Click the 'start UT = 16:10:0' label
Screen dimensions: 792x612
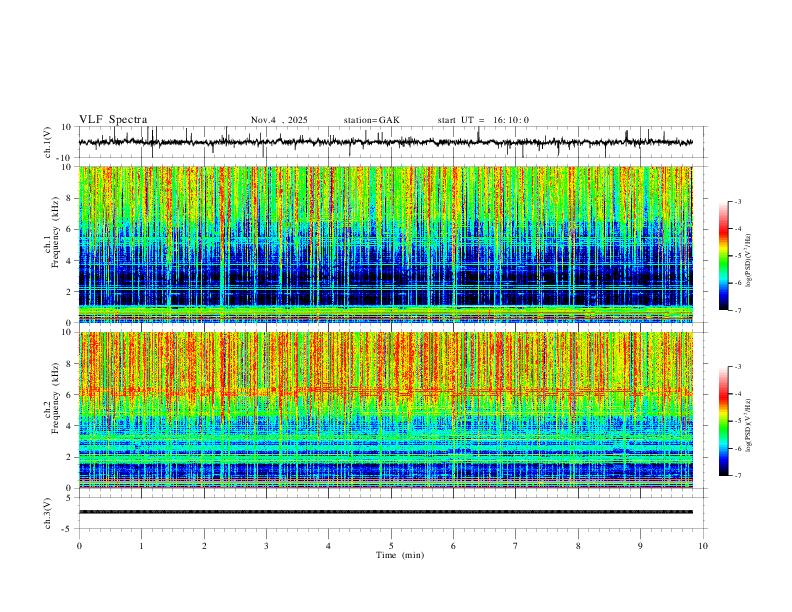(483, 120)
